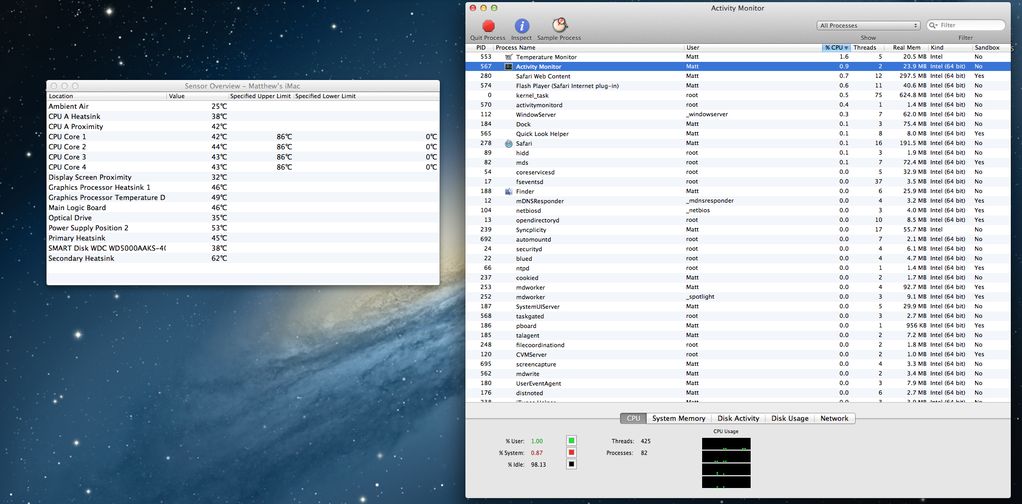The width and height of the screenshot is (1022, 504).
Task: Click the Safari compass icon in the list
Action: 509,143
